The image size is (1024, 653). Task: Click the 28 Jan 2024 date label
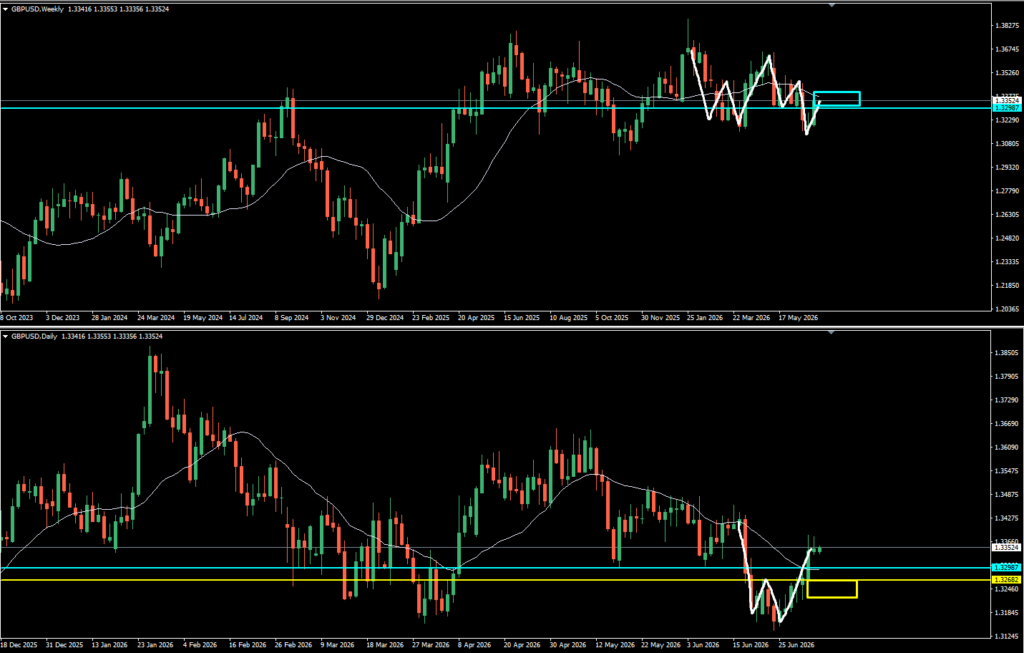tap(109, 318)
